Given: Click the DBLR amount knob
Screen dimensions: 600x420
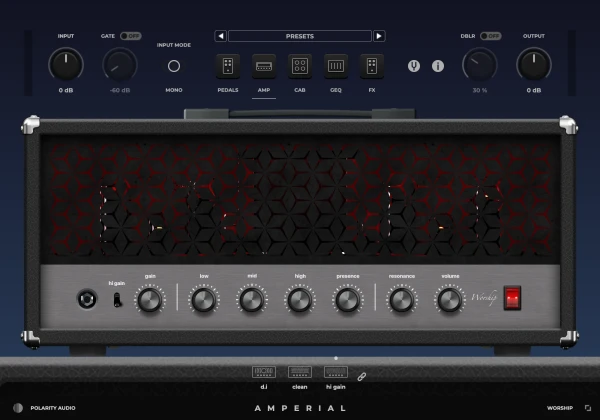Looking at the screenshot, I should pos(479,64).
